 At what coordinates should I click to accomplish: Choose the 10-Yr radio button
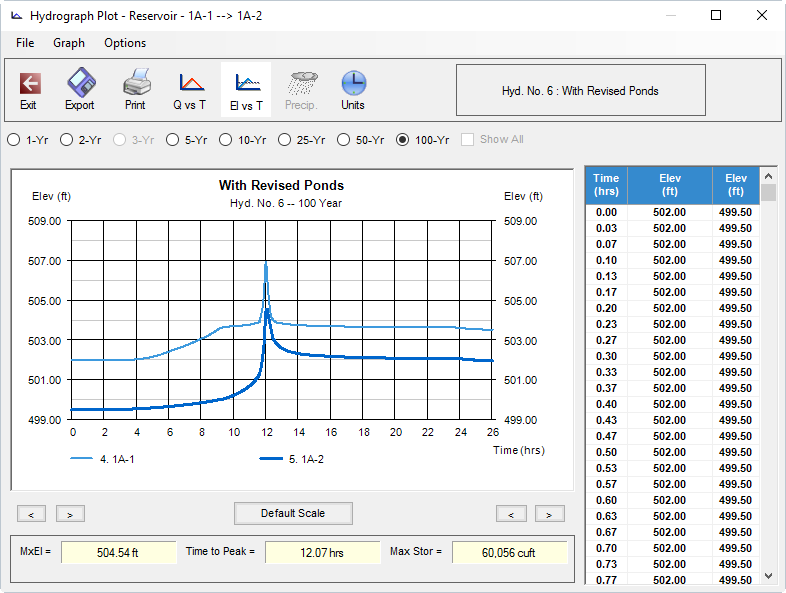(x=226, y=140)
